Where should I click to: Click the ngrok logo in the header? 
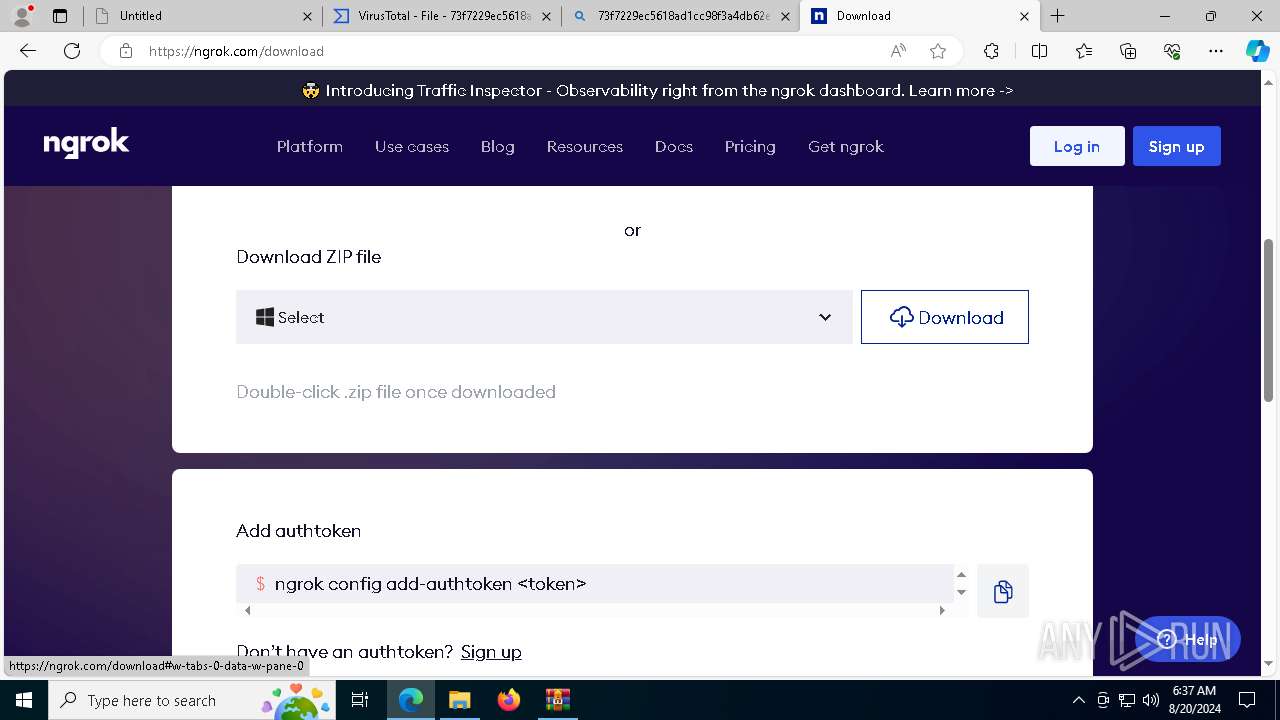(x=86, y=145)
